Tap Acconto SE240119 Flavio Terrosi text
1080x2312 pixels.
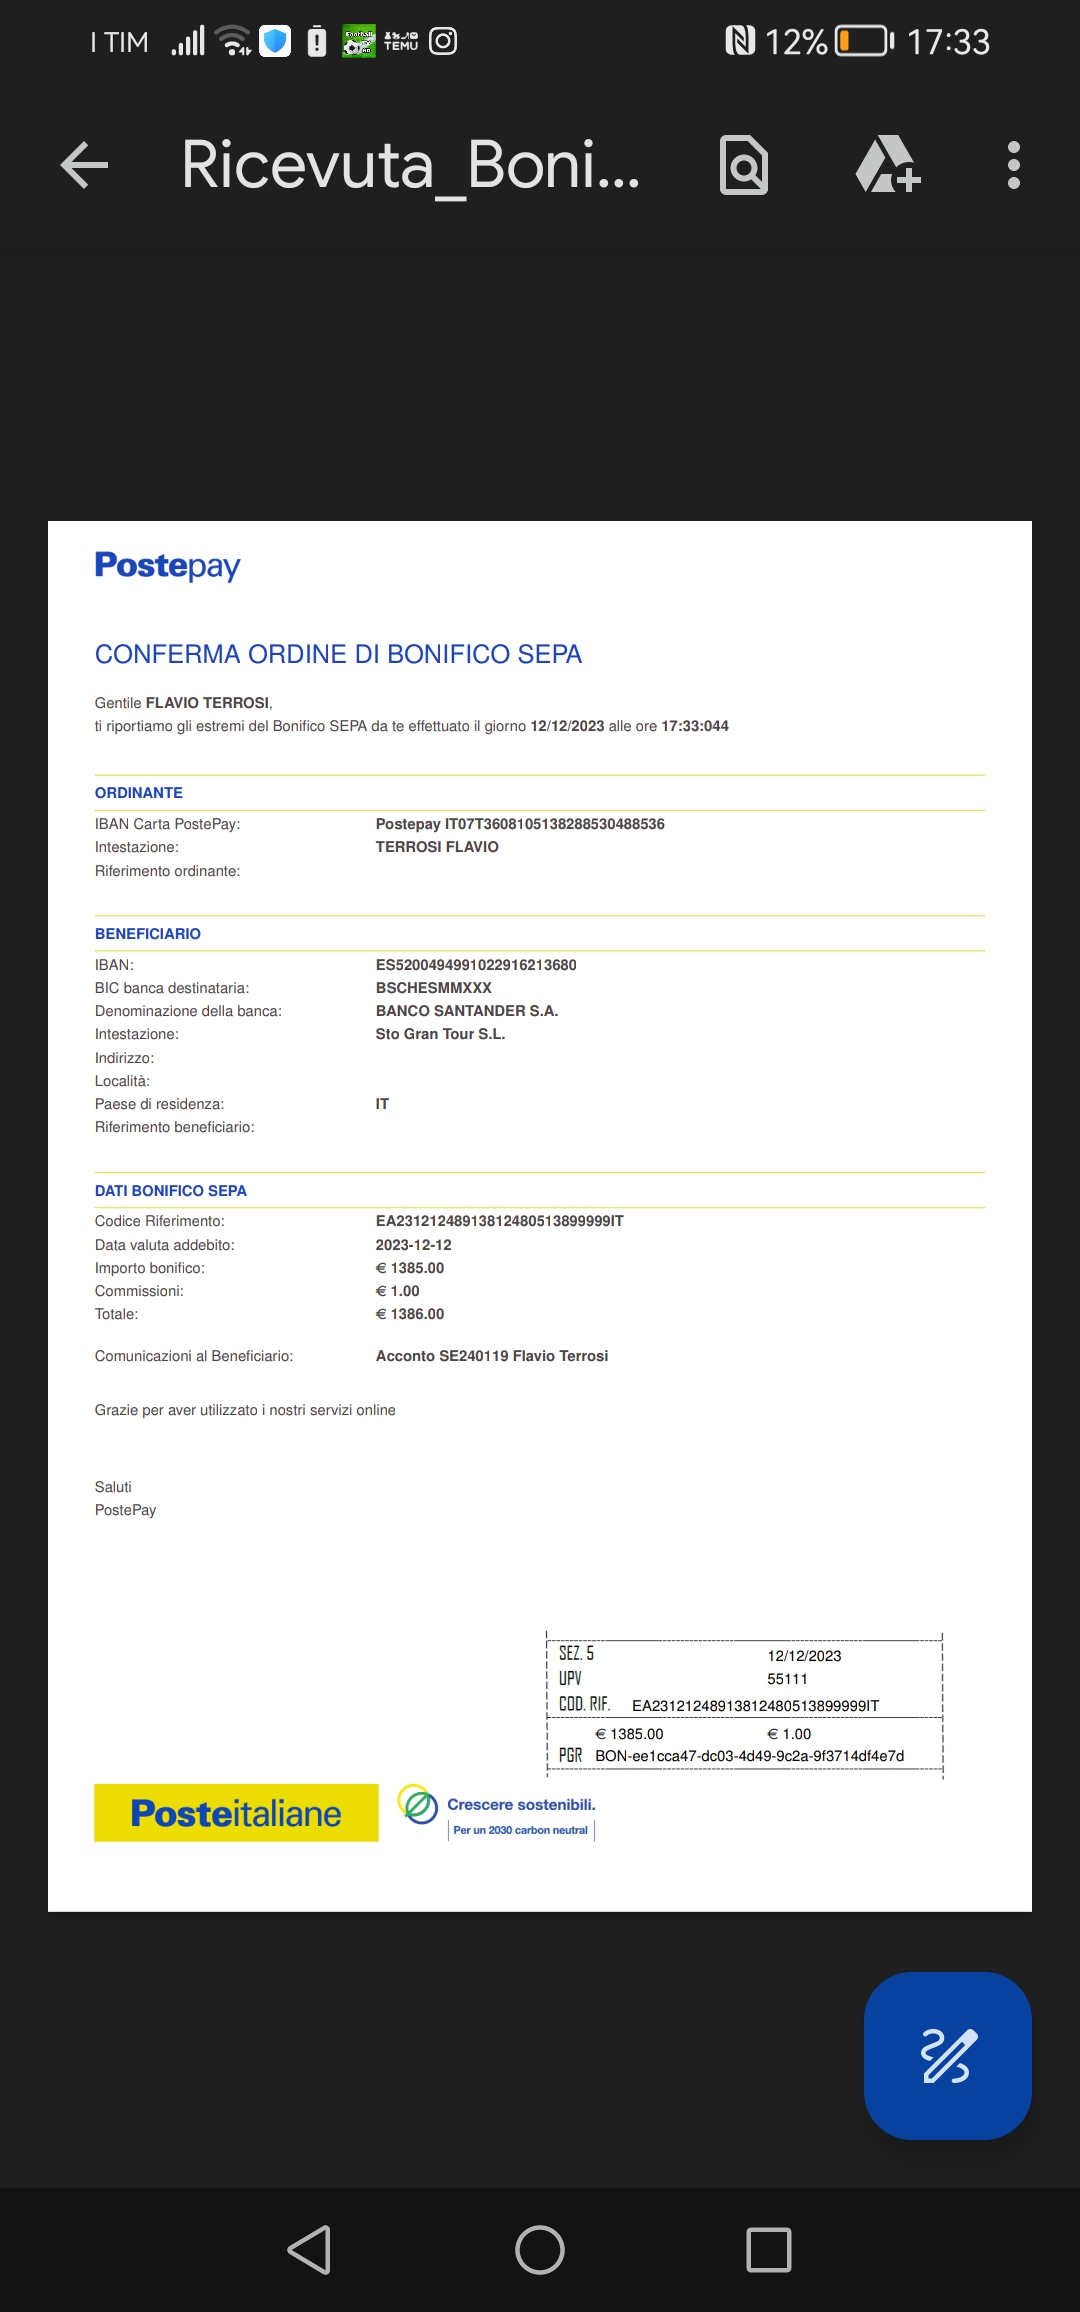click(492, 1356)
